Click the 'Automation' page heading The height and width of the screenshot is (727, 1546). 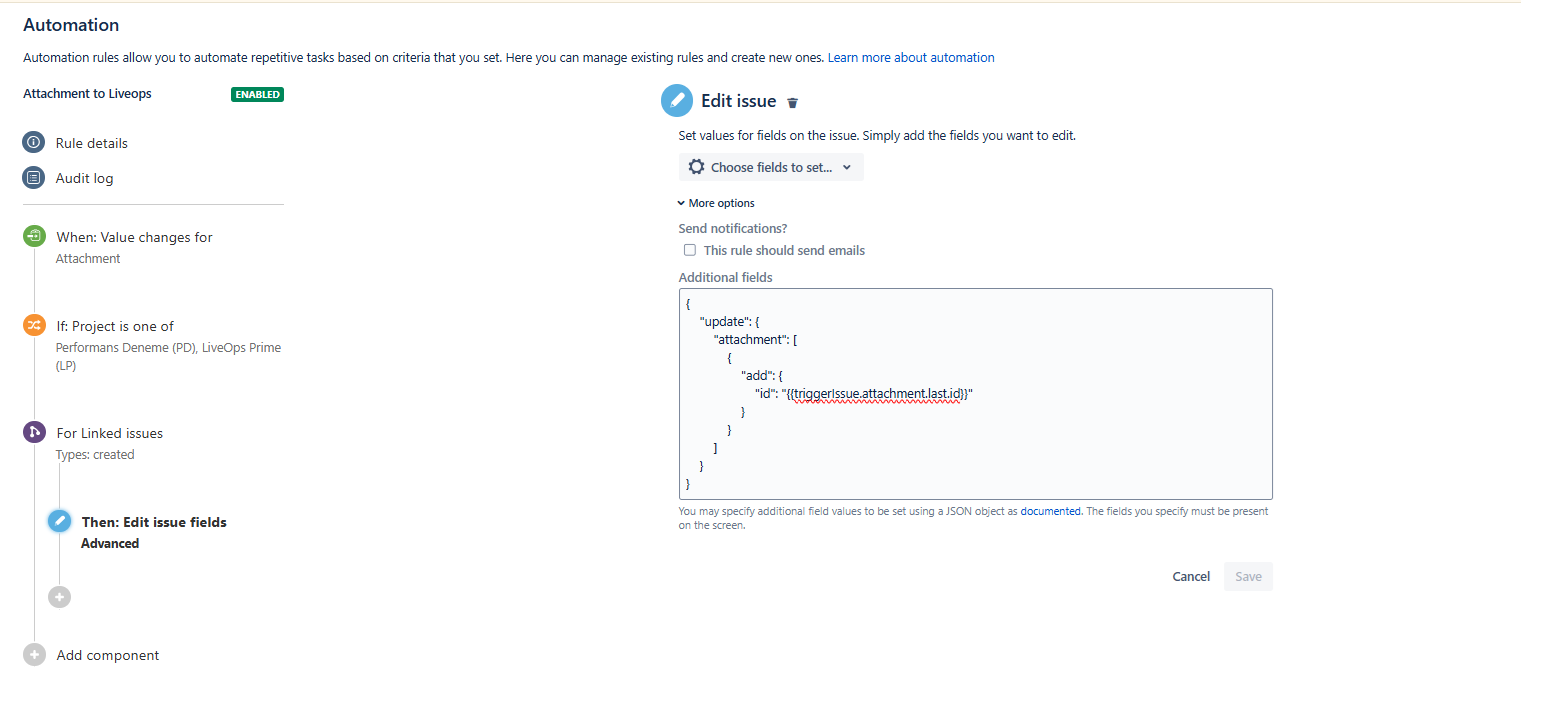point(71,25)
